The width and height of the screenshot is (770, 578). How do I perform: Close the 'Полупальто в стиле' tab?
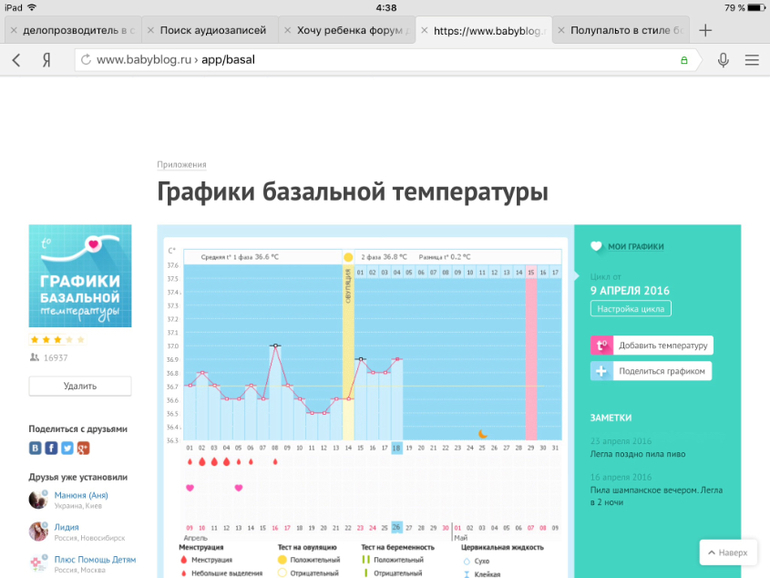[562, 30]
